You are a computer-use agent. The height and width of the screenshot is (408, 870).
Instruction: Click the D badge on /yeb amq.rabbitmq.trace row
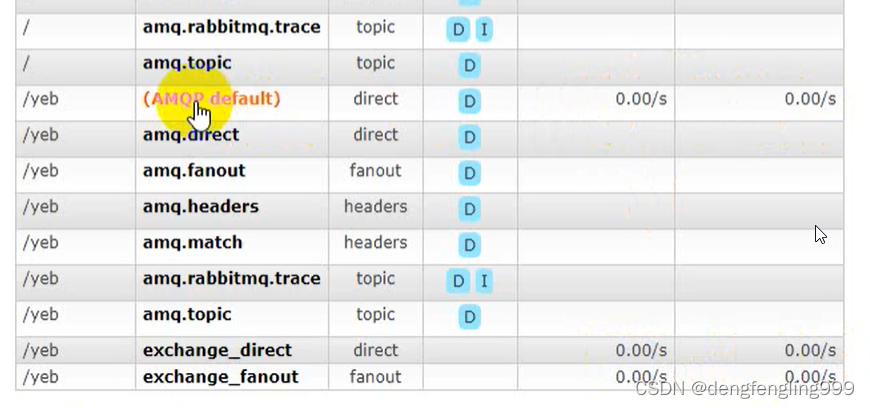[x=458, y=281]
